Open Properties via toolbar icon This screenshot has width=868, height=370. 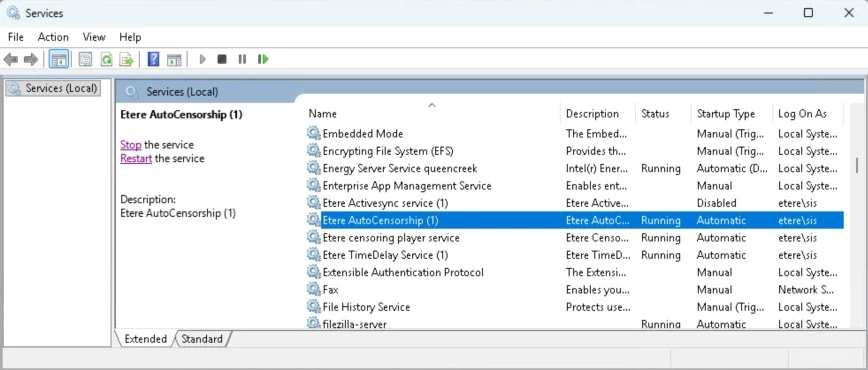tap(85, 59)
